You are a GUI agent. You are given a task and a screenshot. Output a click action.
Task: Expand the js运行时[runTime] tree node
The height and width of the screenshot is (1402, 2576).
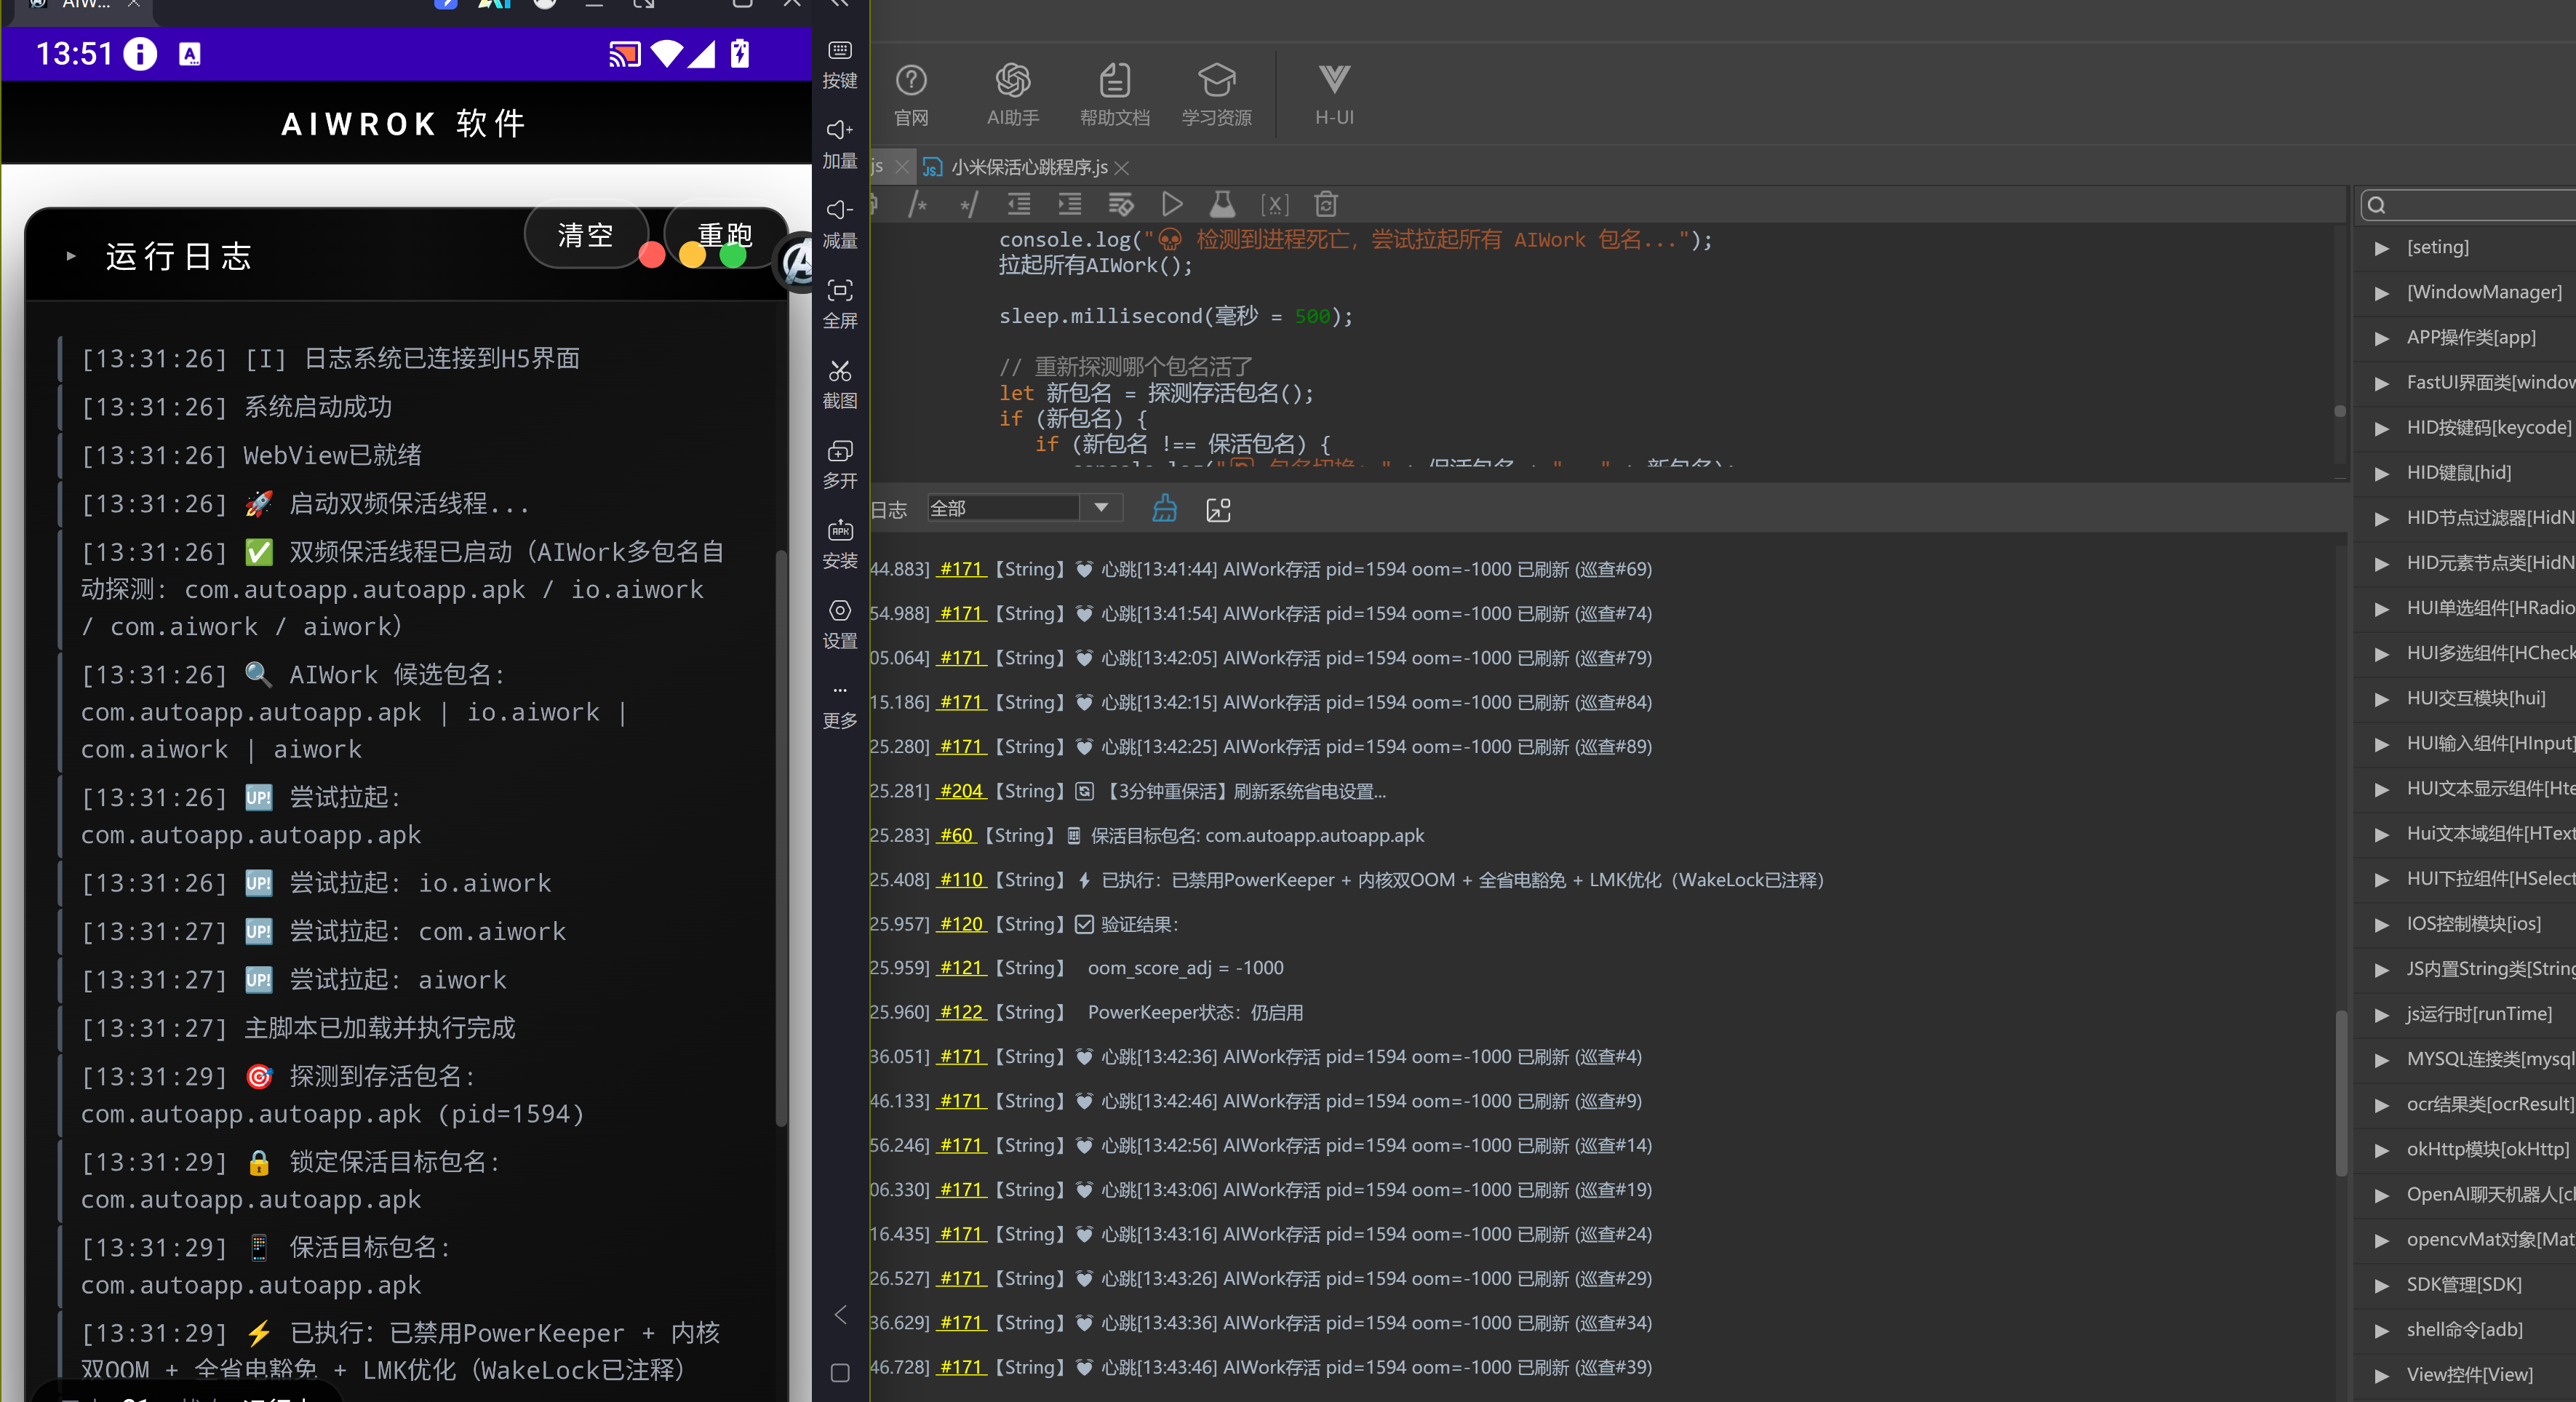click(x=2381, y=1014)
